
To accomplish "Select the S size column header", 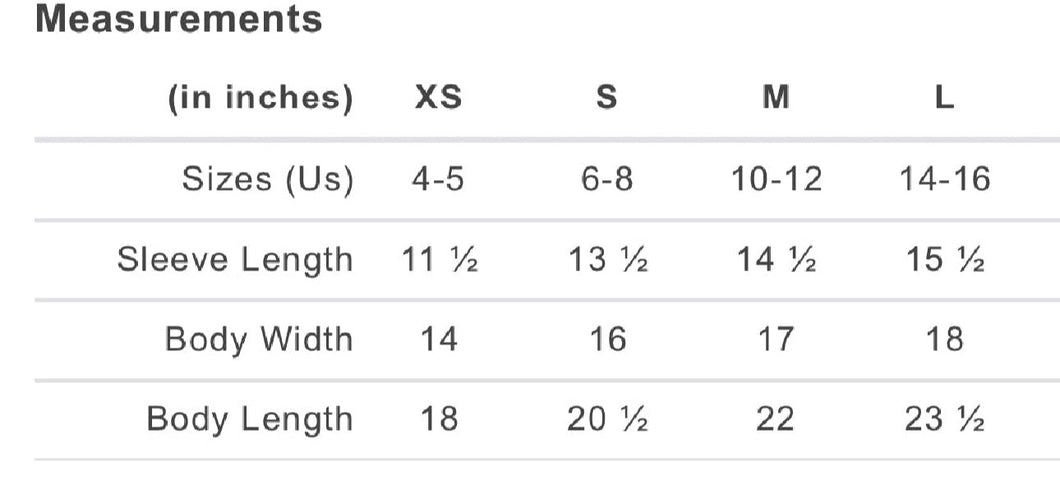I will coord(606,98).
